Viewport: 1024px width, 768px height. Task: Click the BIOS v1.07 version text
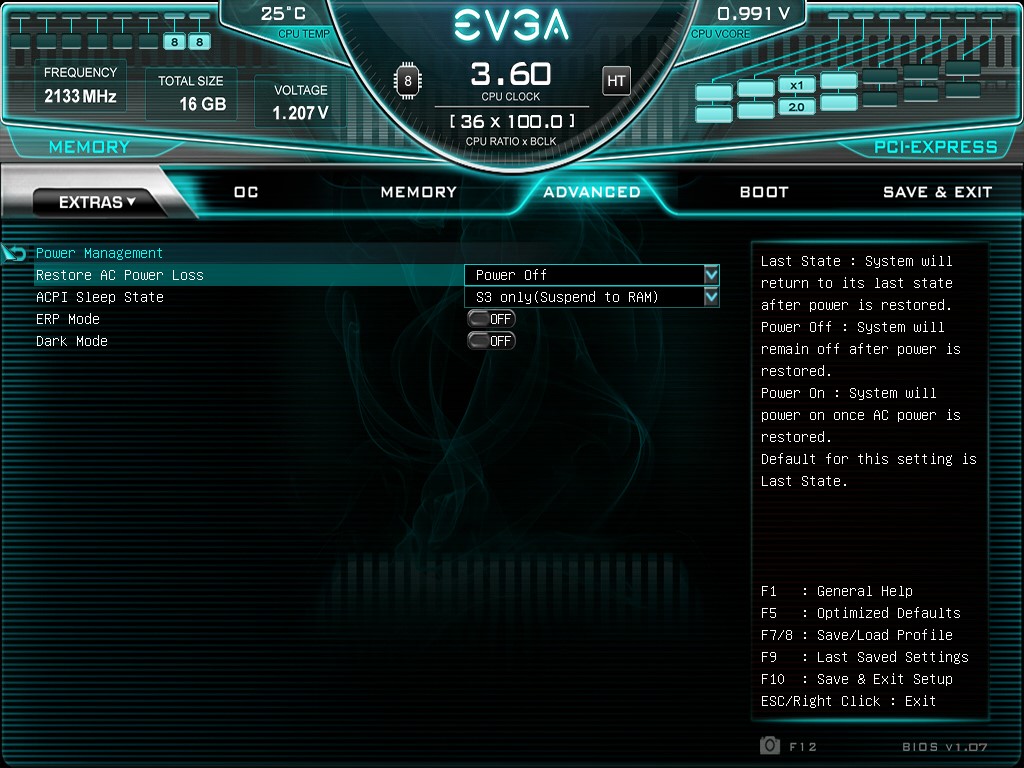(944, 746)
